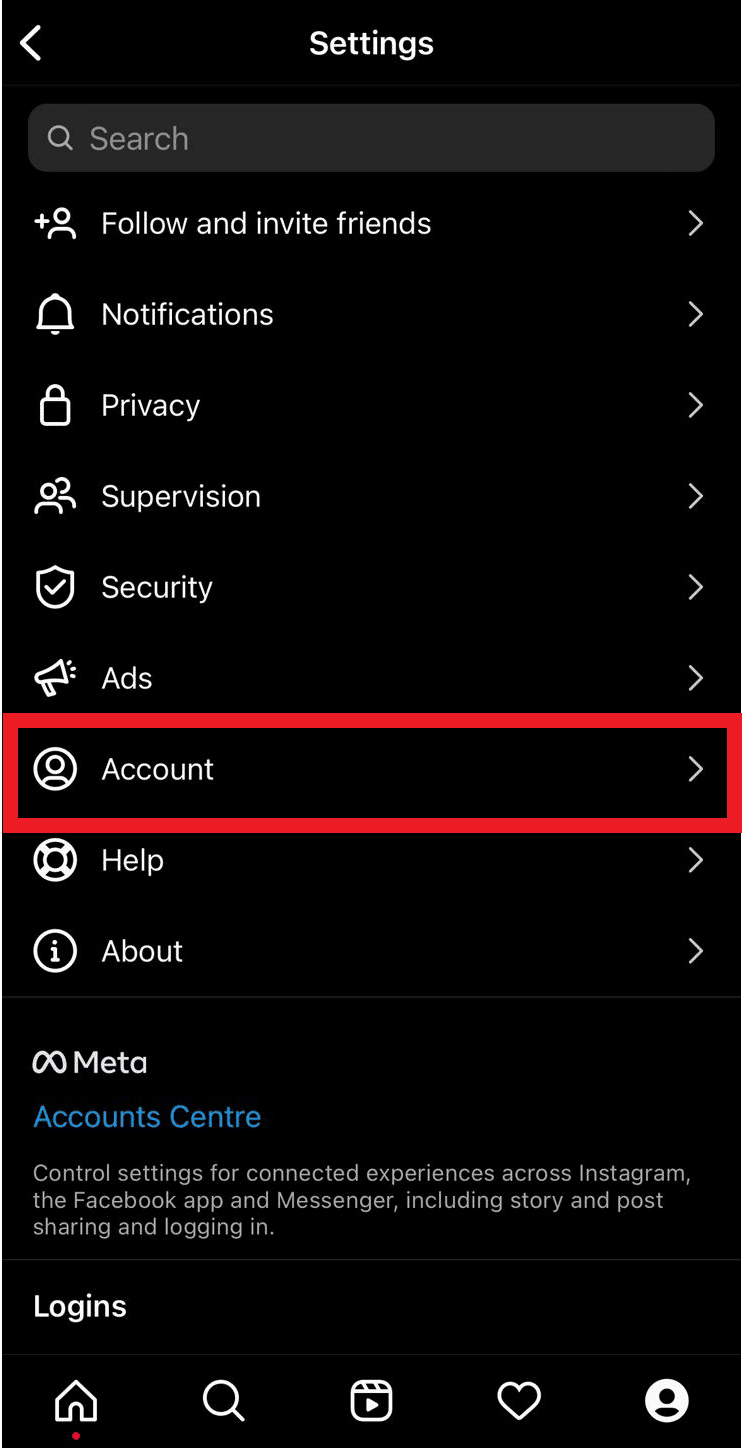Expand the About row chevron

pyautogui.click(x=696, y=952)
